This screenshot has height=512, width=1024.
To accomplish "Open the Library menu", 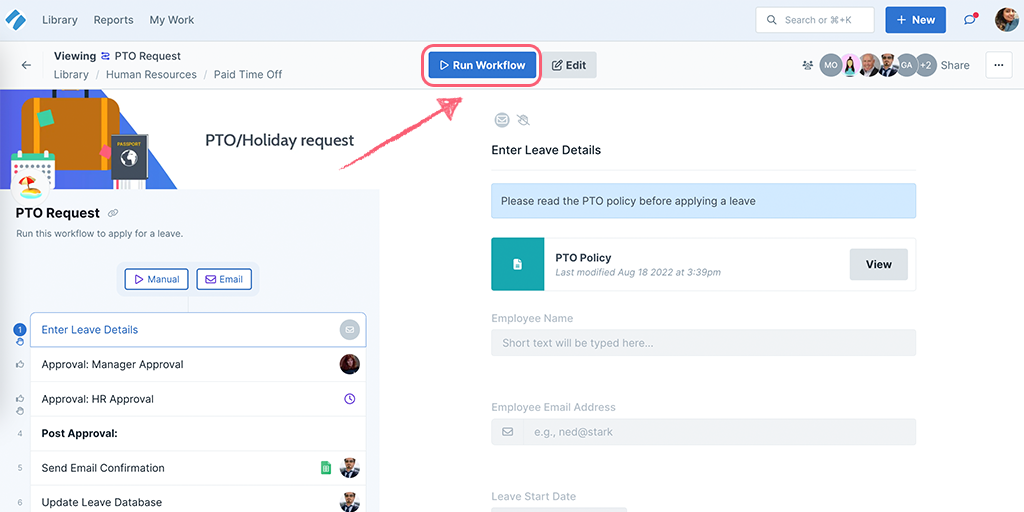I will click(x=59, y=20).
